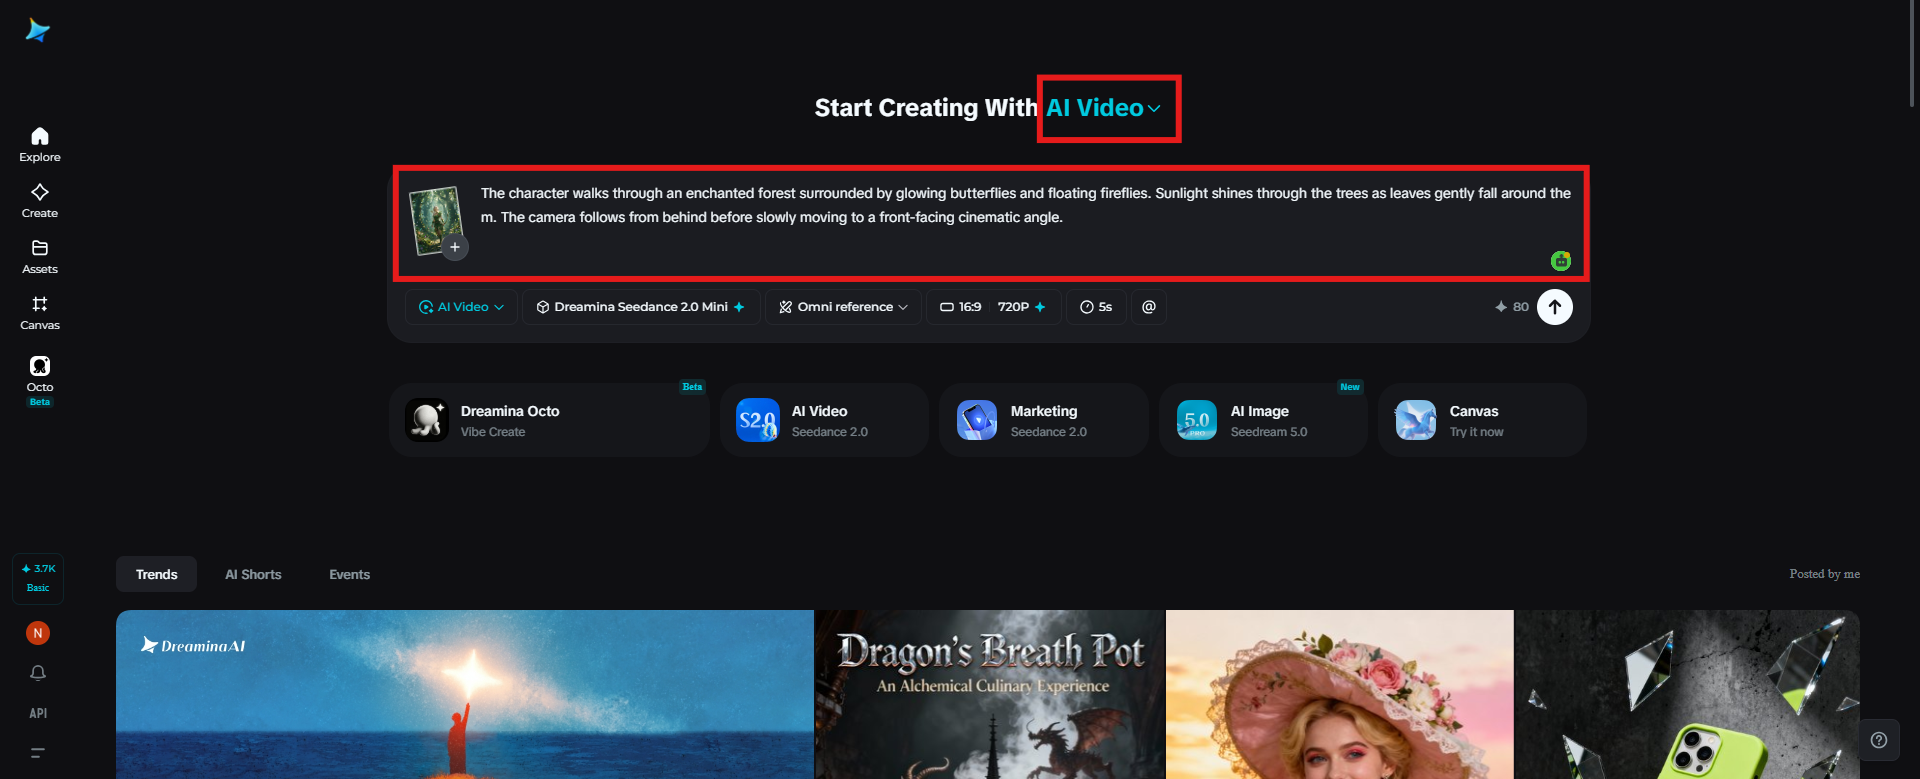The width and height of the screenshot is (1920, 779).
Task: Open the 5s duration selector
Action: 1096,307
